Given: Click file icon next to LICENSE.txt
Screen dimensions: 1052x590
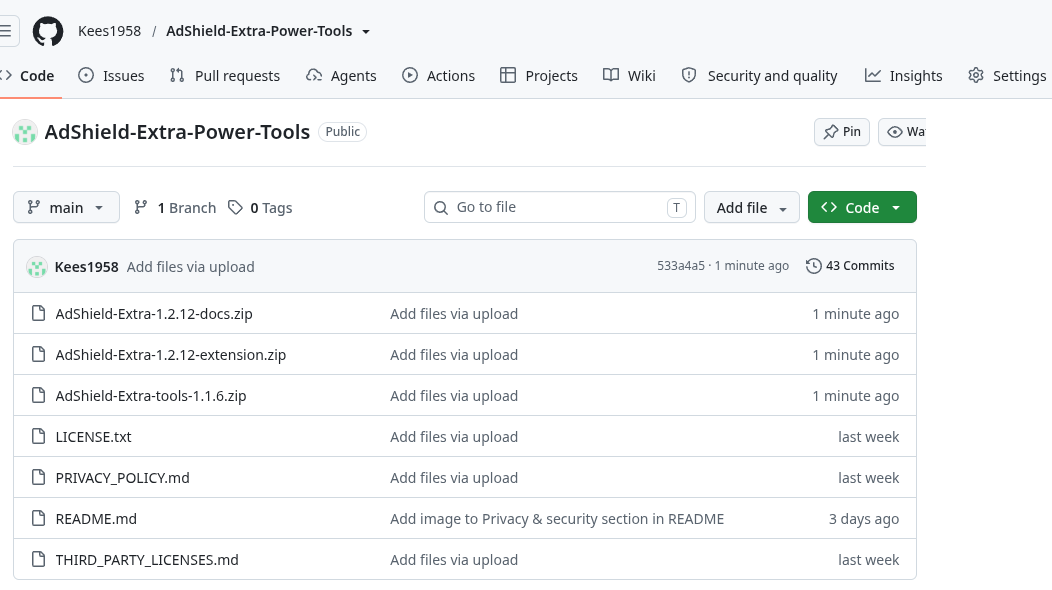Looking at the screenshot, I should click(x=38, y=436).
